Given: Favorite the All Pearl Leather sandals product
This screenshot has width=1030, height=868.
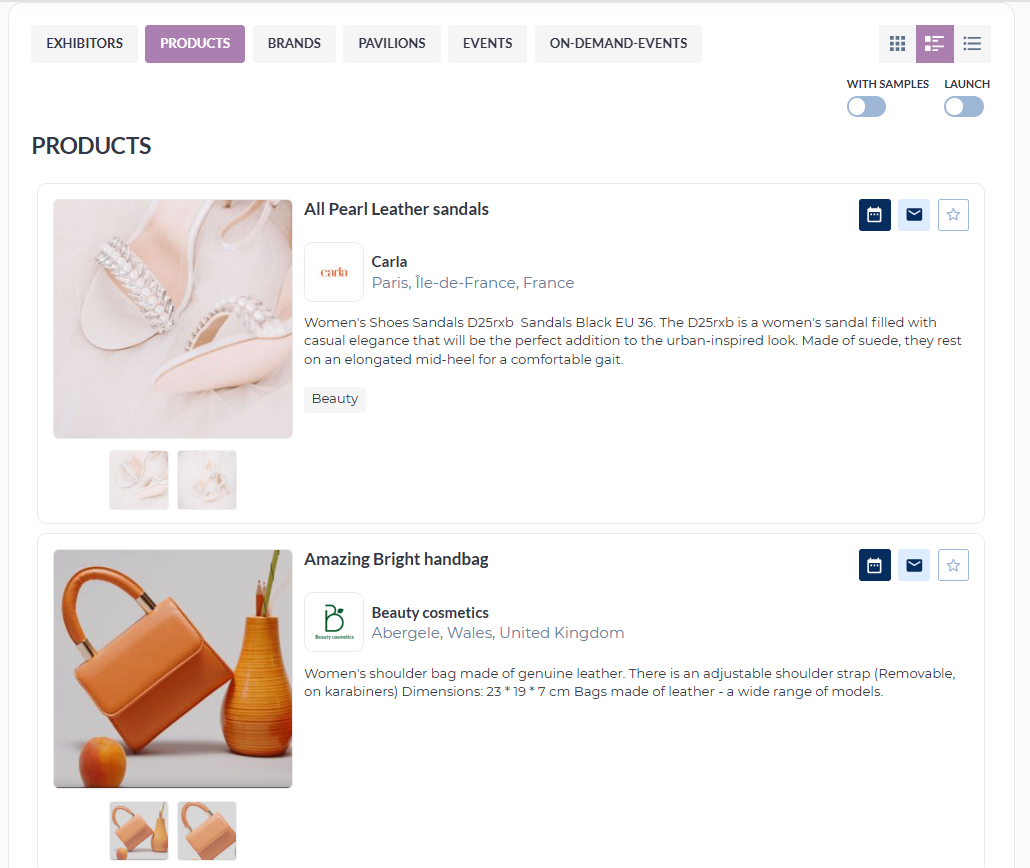Looking at the screenshot, I should click(953, 215).
